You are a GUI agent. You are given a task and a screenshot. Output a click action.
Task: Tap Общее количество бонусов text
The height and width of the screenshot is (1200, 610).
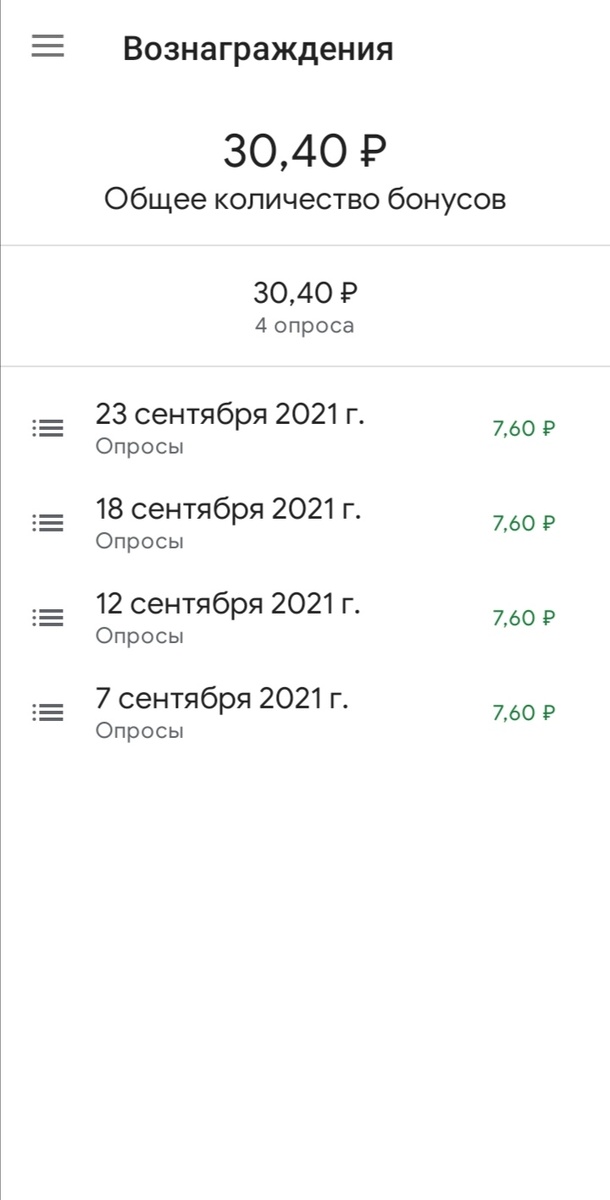point(305,198)
